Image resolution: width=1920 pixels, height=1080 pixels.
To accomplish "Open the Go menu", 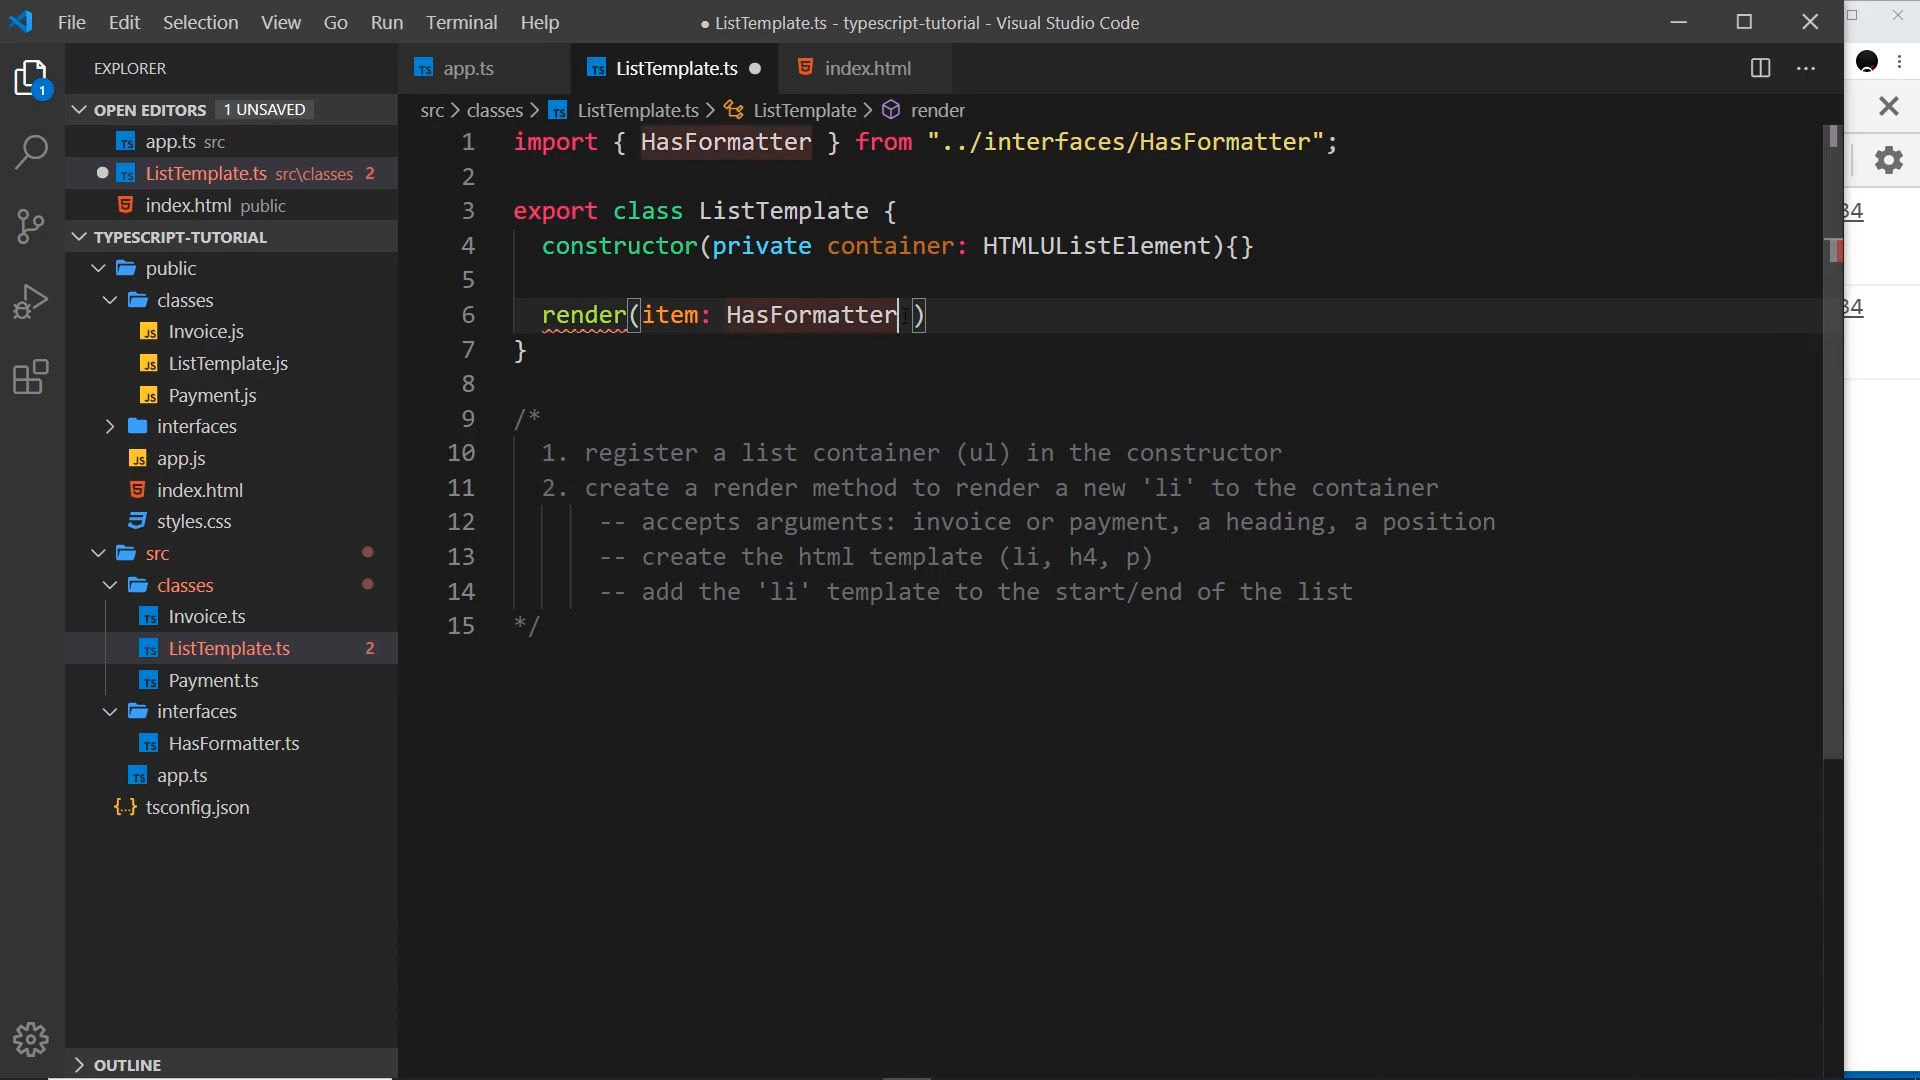I will (x=336, y=22).
